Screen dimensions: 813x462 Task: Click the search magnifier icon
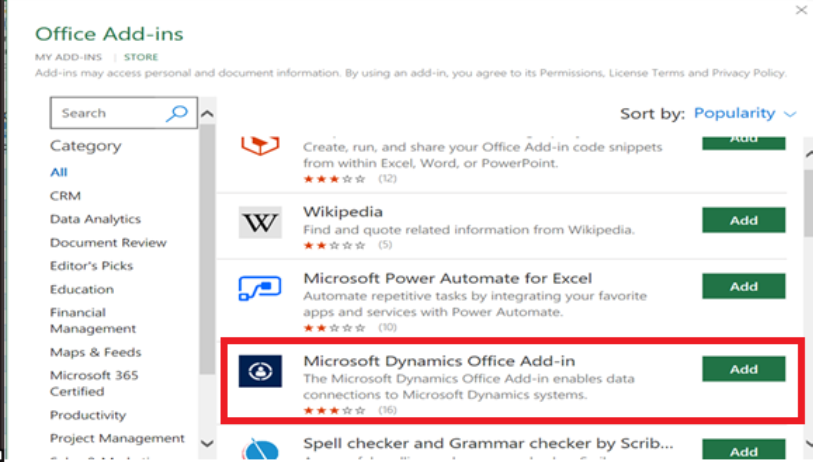(x=176, y=113)
